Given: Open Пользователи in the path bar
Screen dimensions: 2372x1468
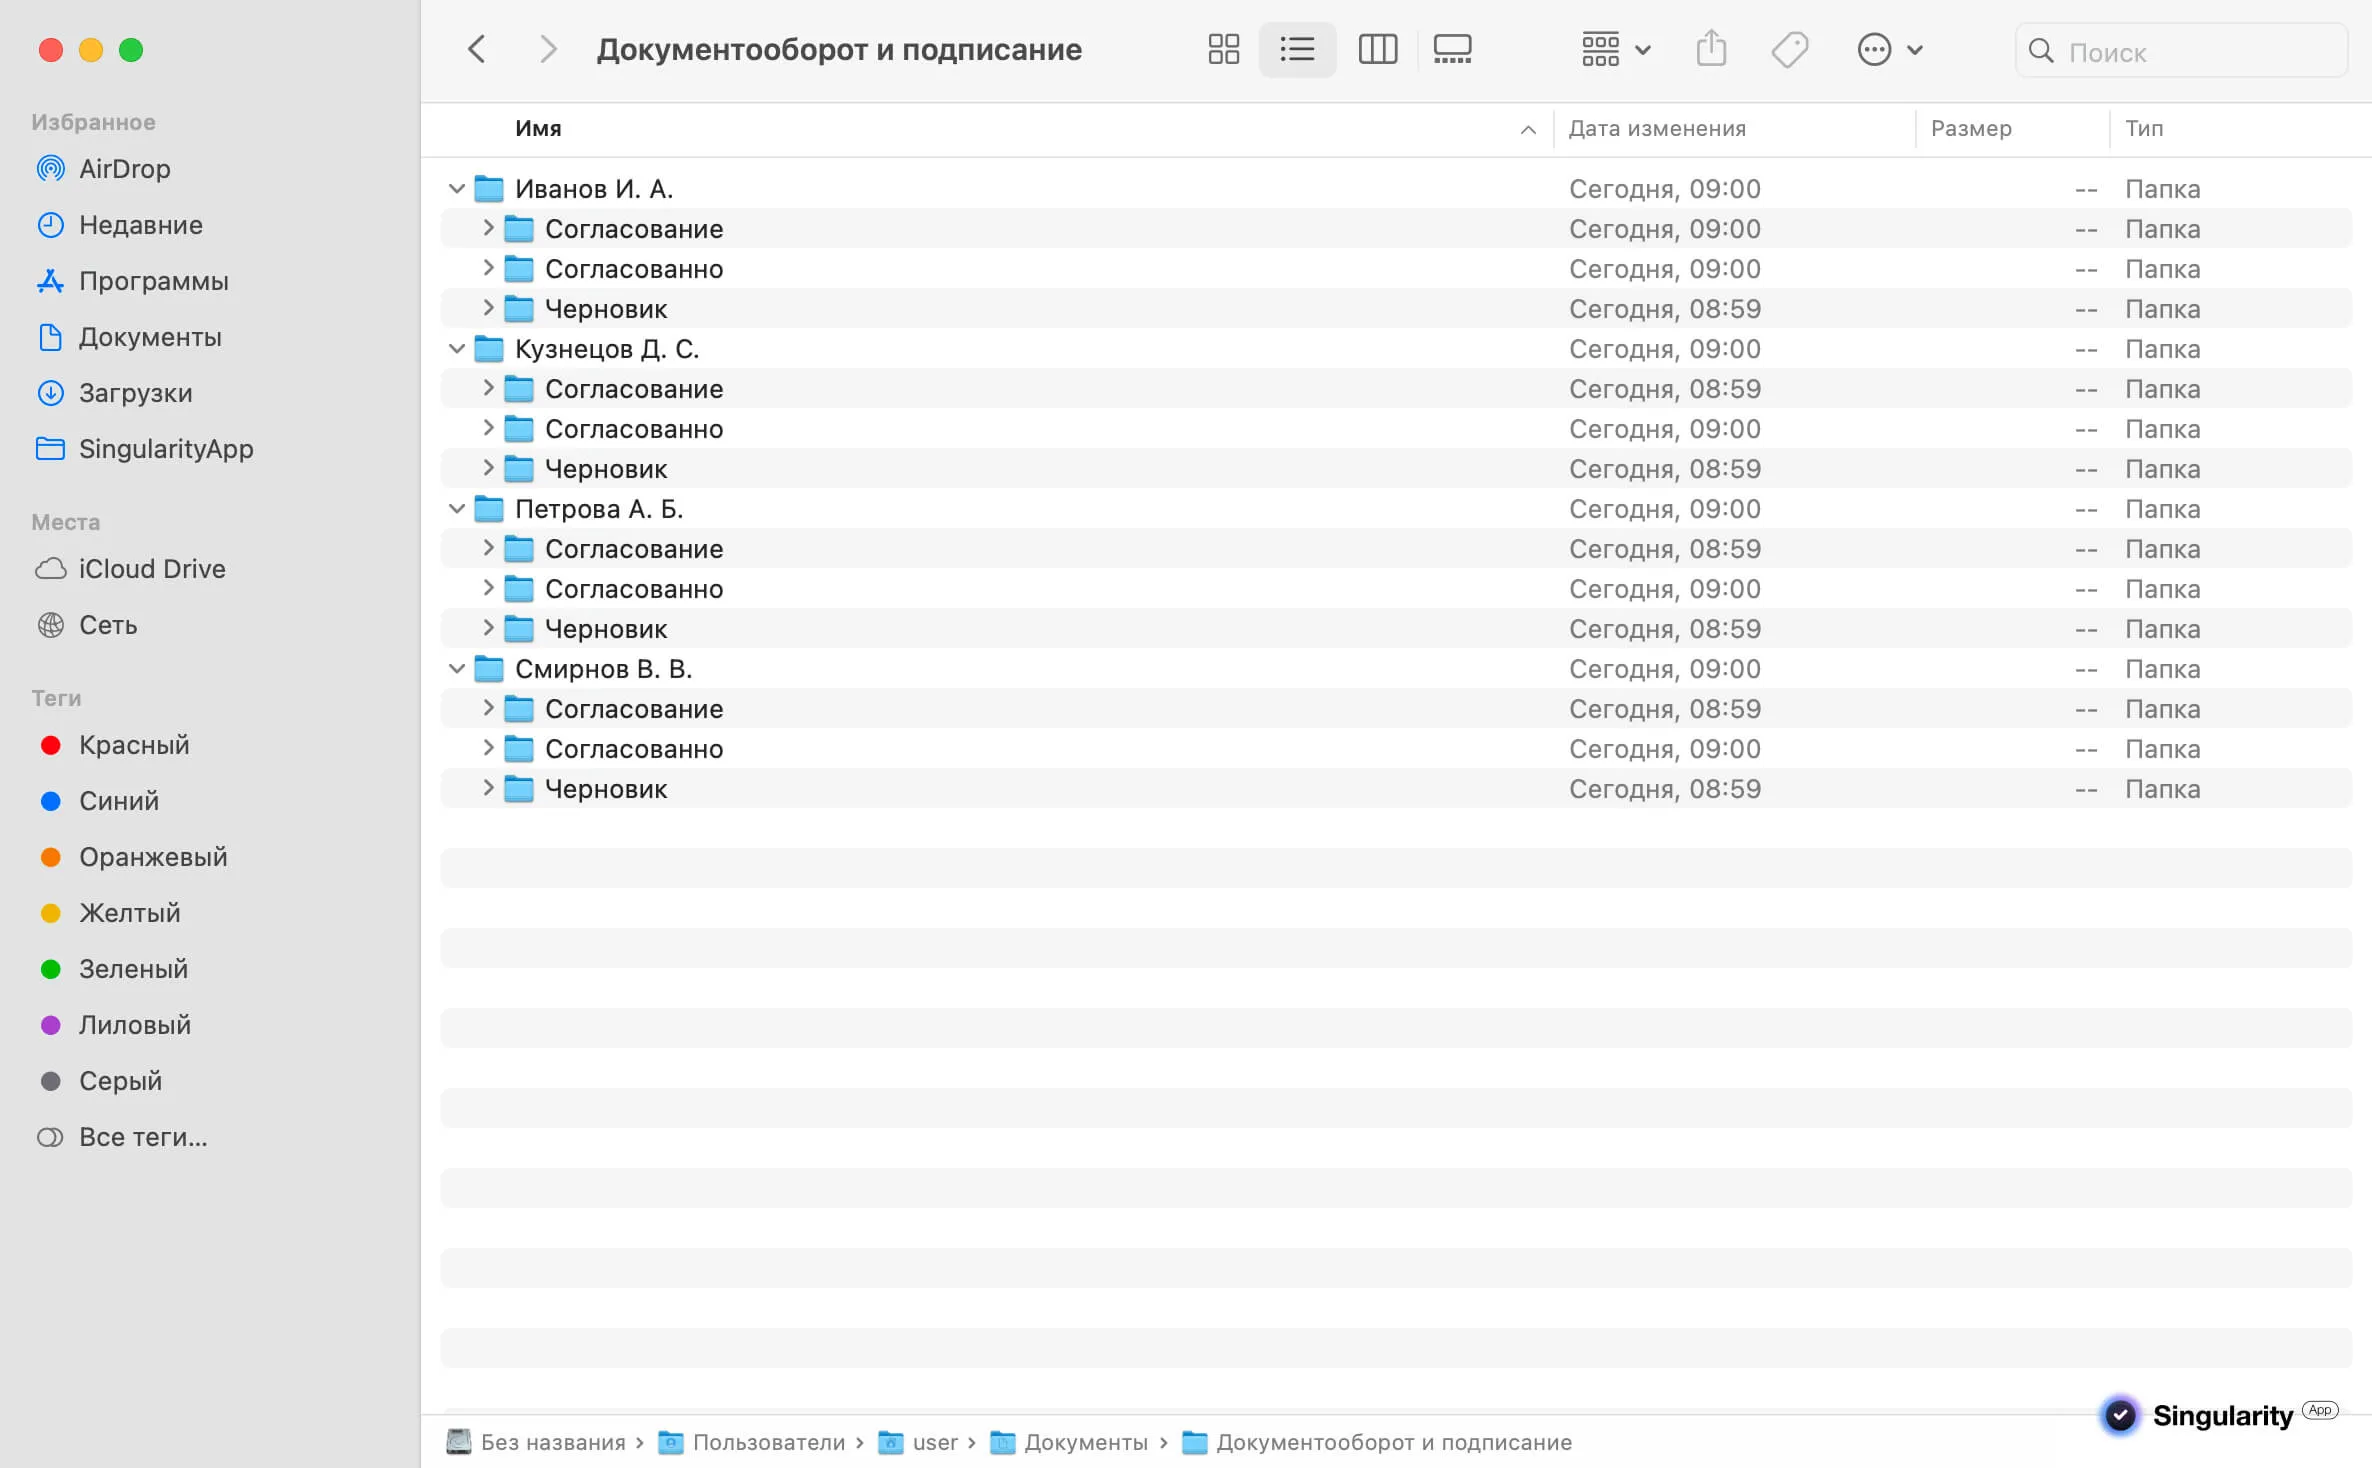Looking at the screenshot, I should [x=752, y=1442].
